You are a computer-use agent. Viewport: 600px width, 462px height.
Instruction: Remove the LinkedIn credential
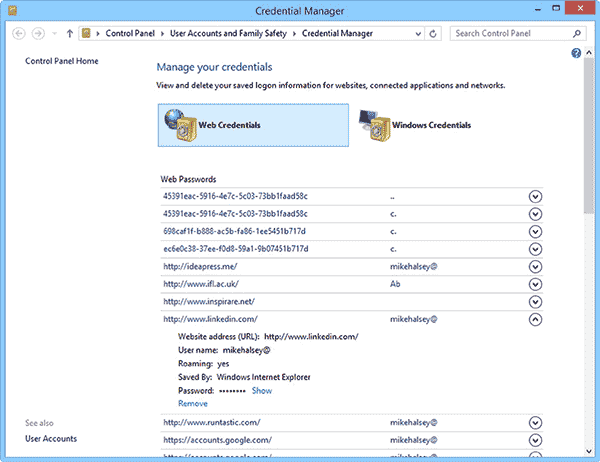tap(193, 404)
